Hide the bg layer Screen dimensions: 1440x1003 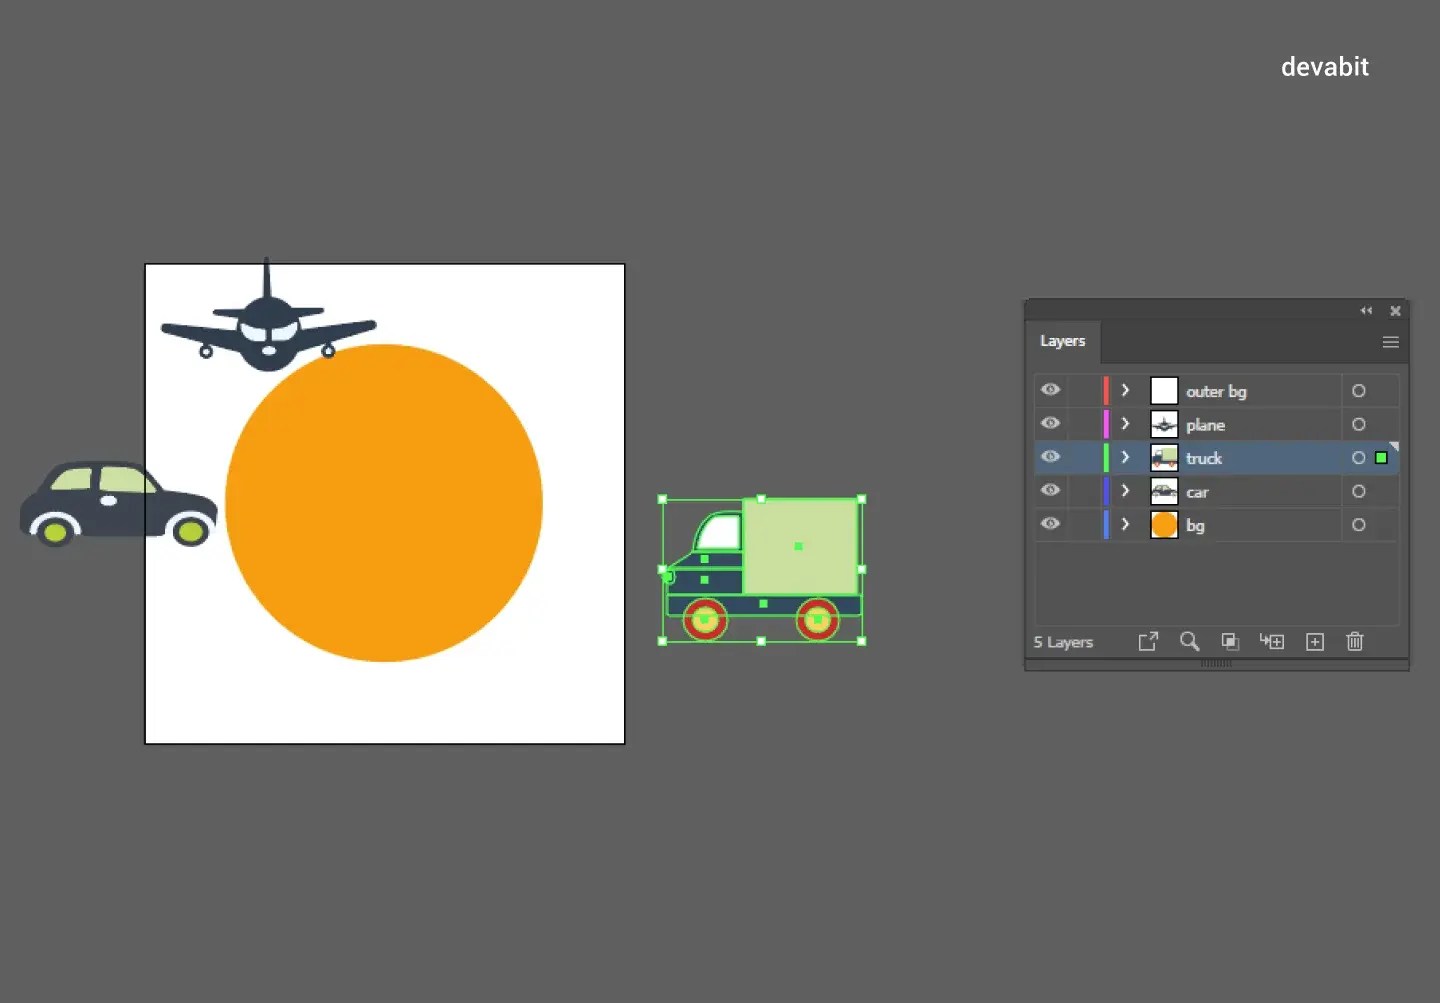(1050, 524)
